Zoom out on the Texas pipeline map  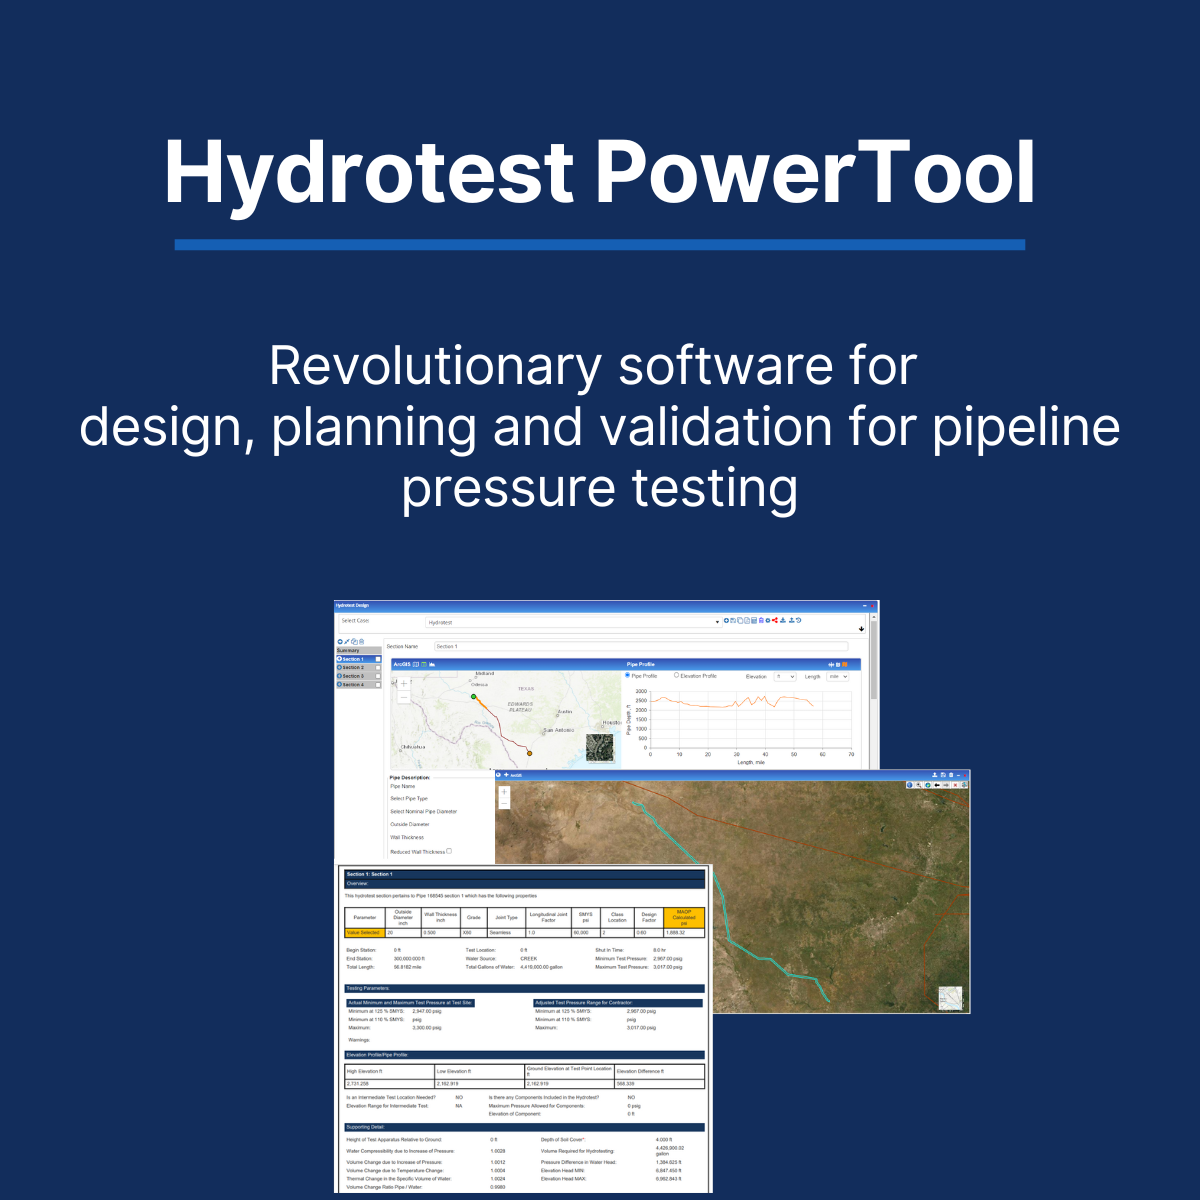click(x=404, y=697)
